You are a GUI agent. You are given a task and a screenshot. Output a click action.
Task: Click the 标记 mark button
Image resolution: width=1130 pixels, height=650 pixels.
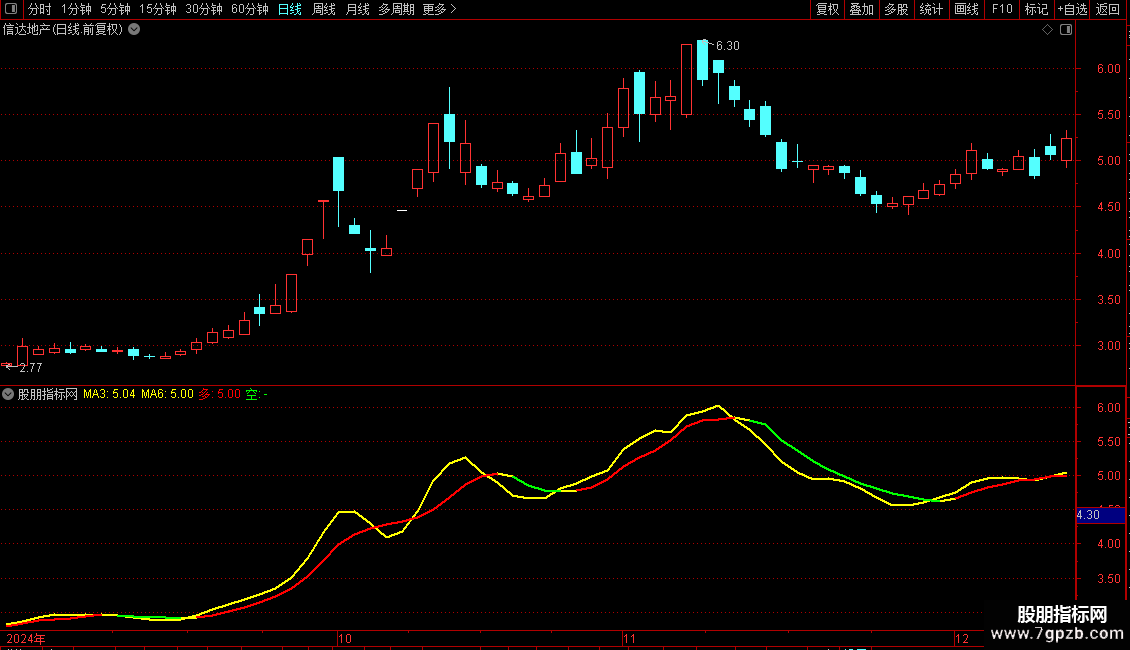(x=1036, y=9)
